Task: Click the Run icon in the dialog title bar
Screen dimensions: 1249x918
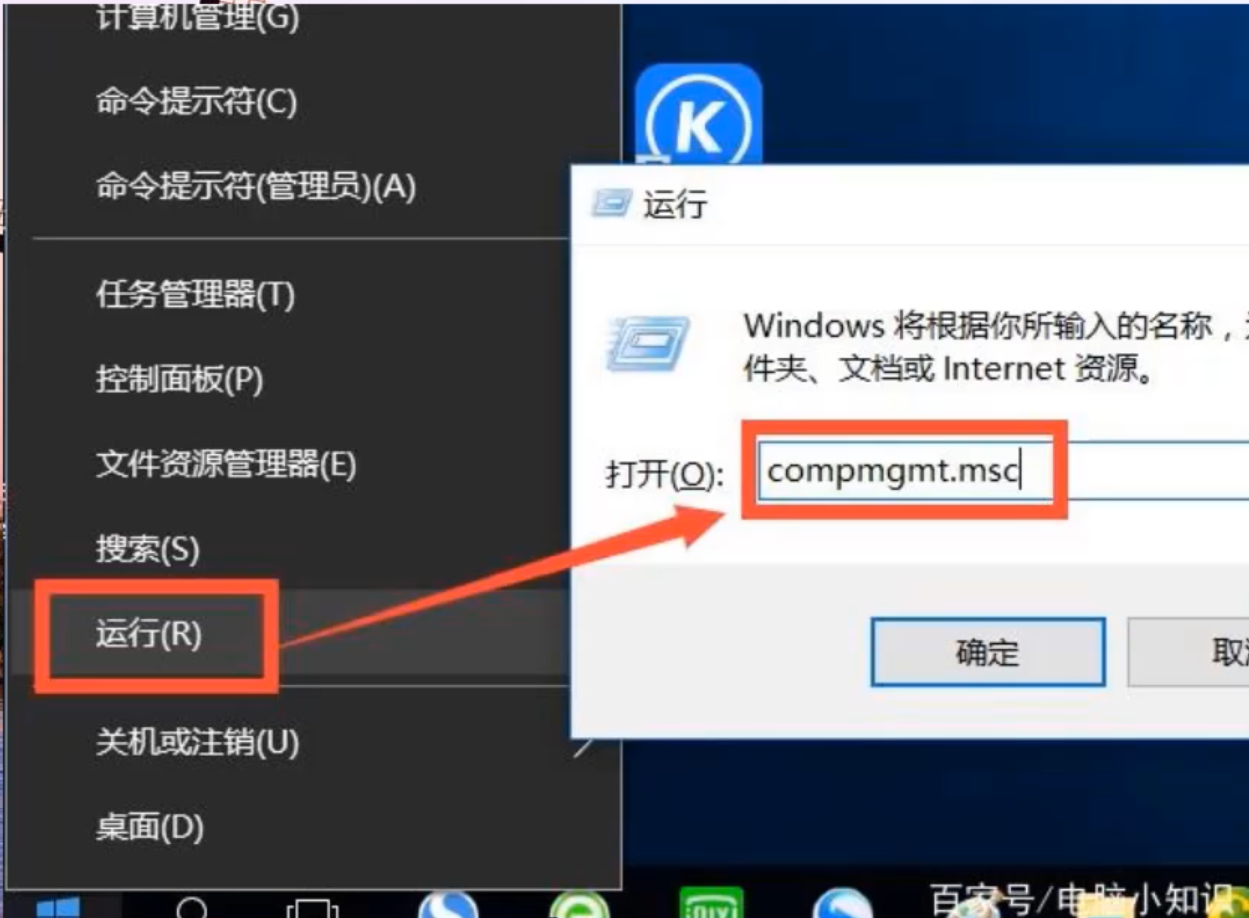Action: pyautogui.click(x=611, y=204)
